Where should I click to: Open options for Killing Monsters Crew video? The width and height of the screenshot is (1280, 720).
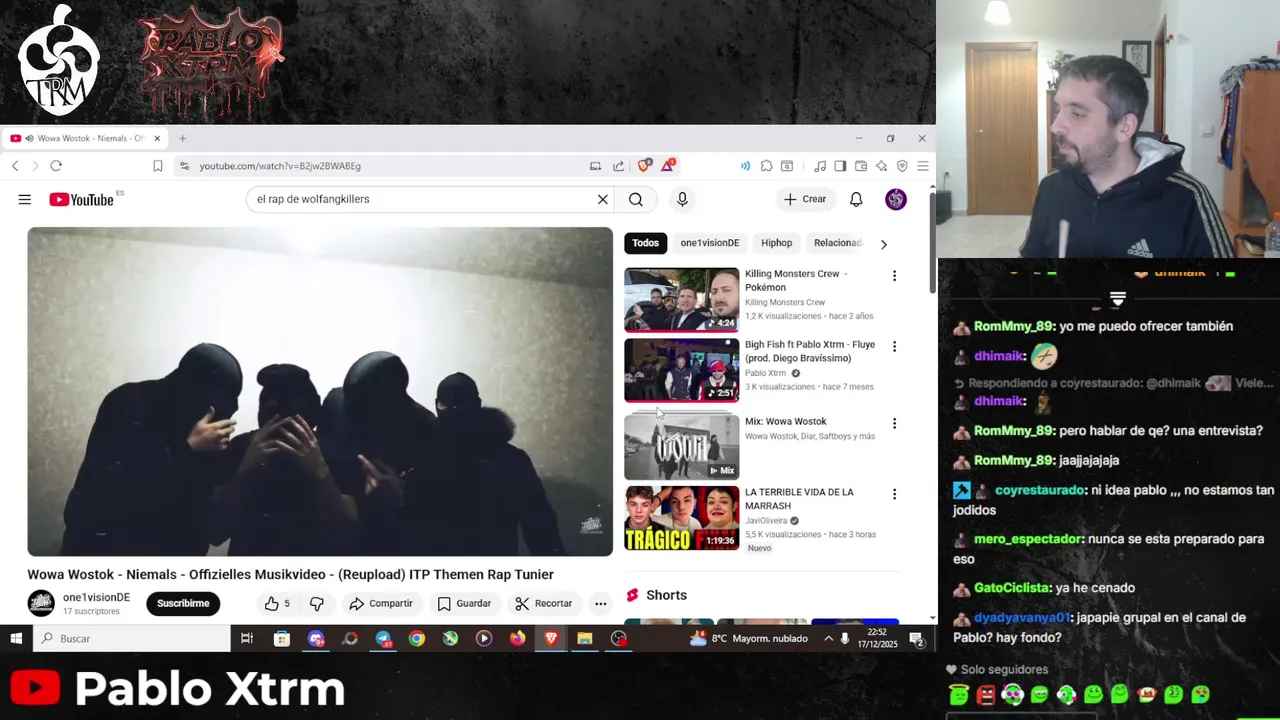tap(894, 276)
